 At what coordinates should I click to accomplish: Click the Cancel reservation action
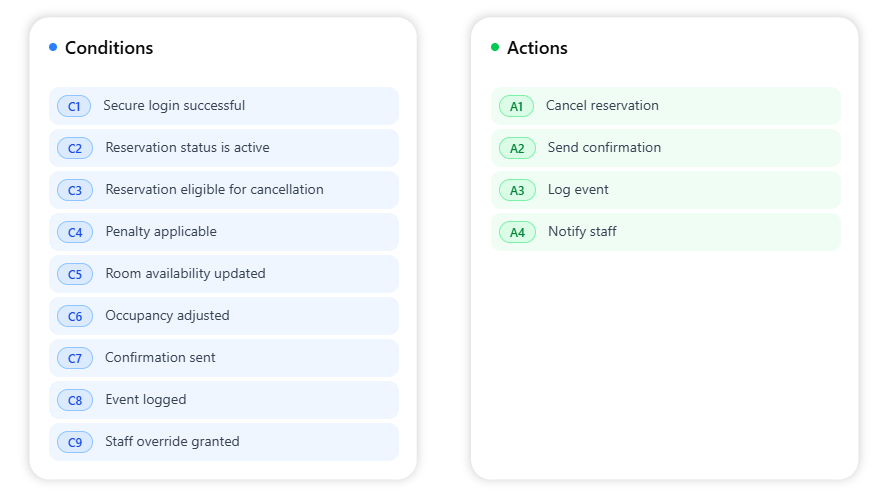602,106
